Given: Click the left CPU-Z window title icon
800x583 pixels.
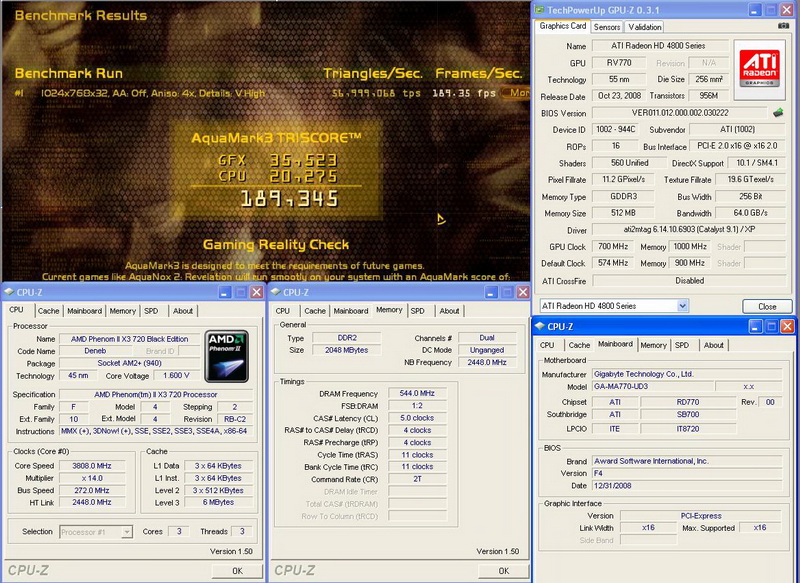Looking at the screenshot, I should (x=9, y=292).
